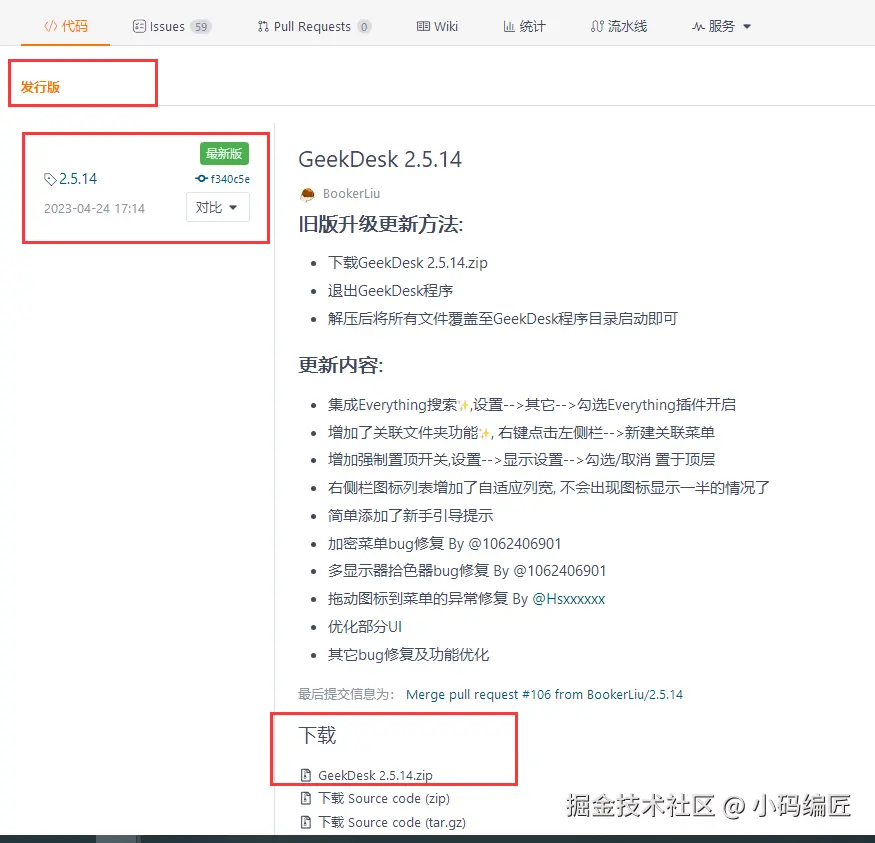
Task: Click the line 下载GeekDesk 2.5.14.zip in upgrade steps
Action: point(407,263)
